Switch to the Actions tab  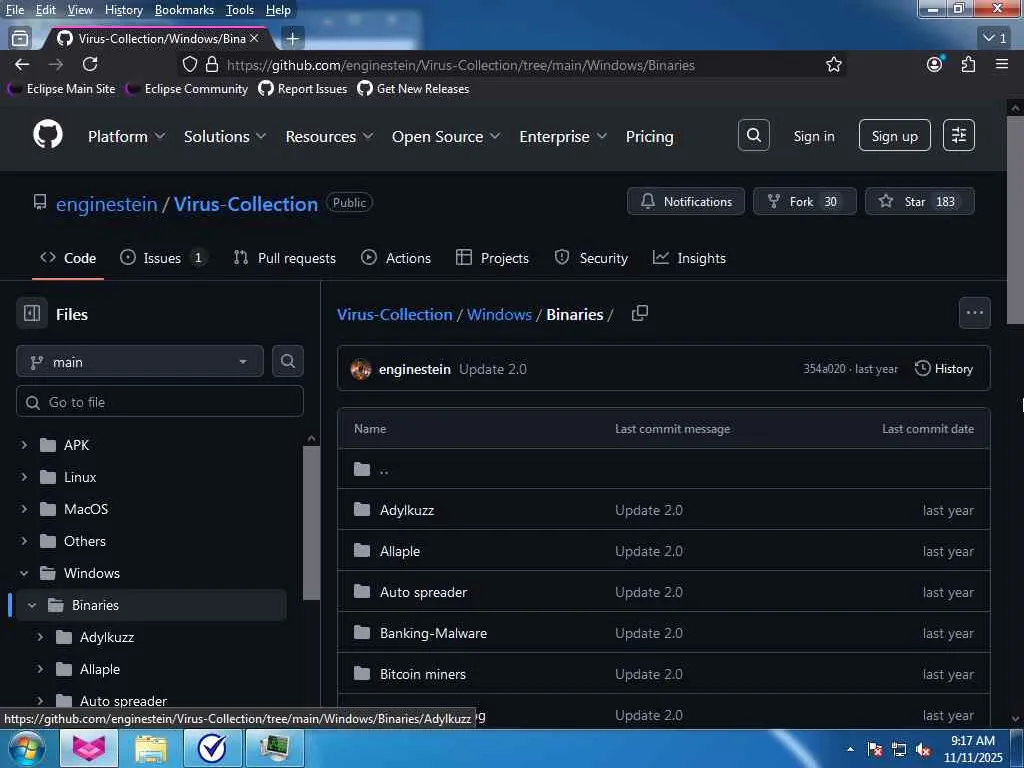tap(396, 258)
